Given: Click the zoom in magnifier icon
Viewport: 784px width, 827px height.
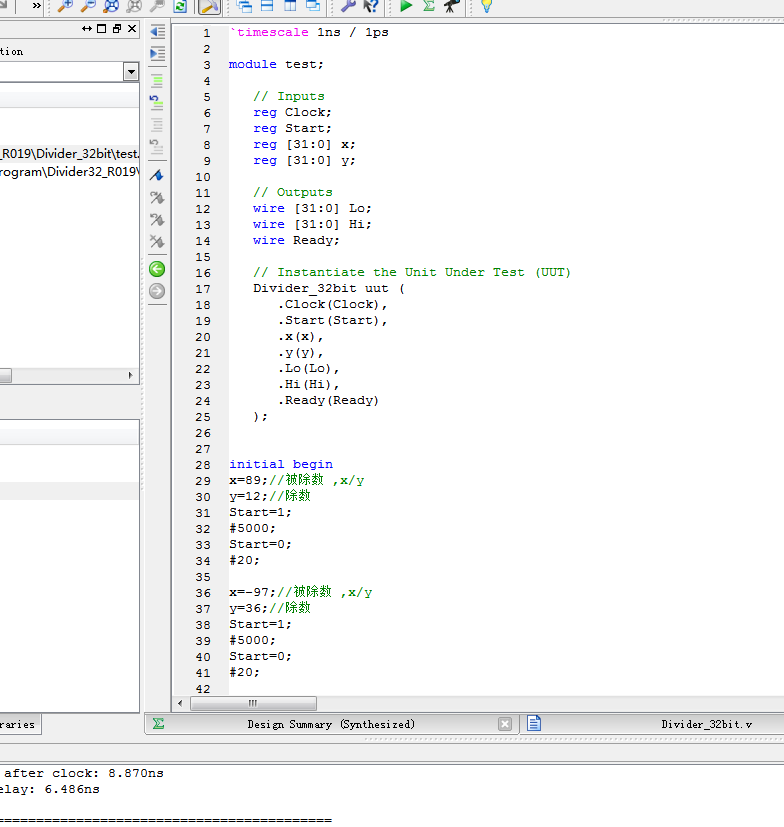Looking at the screenshot, I should tap(65, 6).
